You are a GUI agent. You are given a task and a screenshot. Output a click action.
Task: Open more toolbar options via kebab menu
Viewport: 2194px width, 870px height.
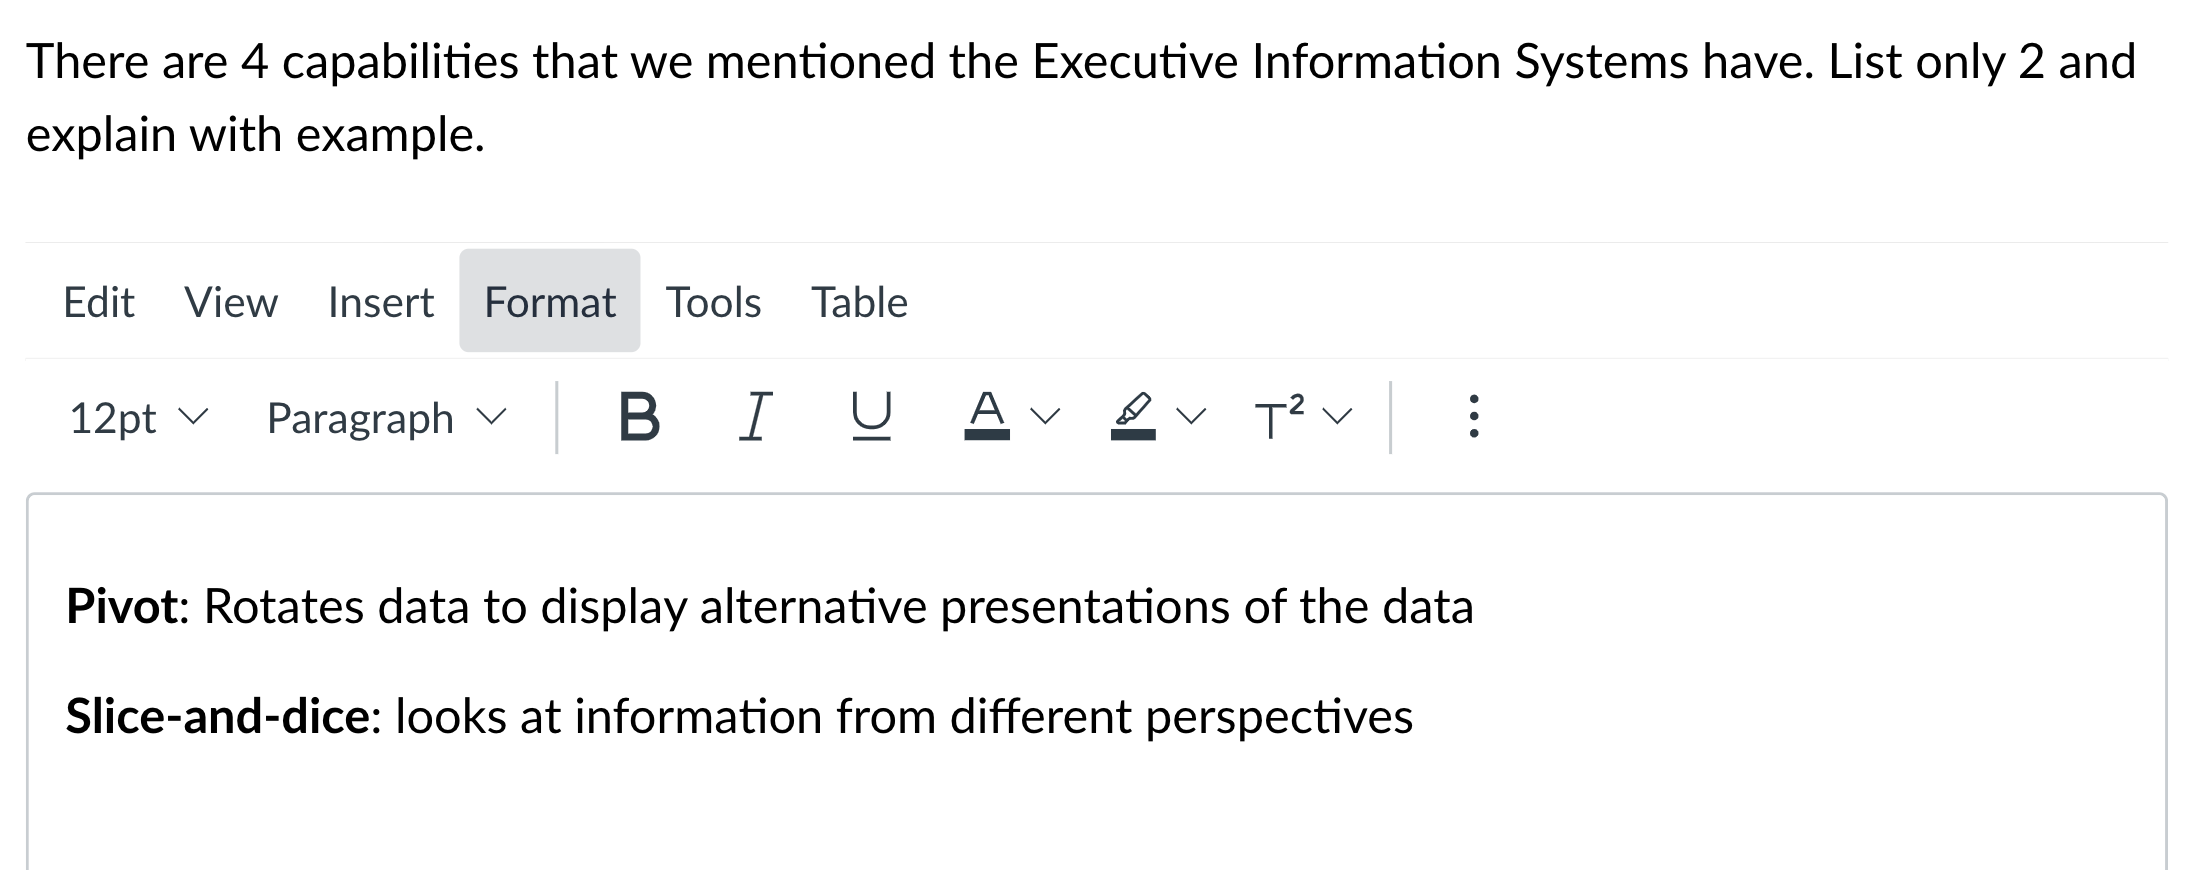click(1474, 417)
